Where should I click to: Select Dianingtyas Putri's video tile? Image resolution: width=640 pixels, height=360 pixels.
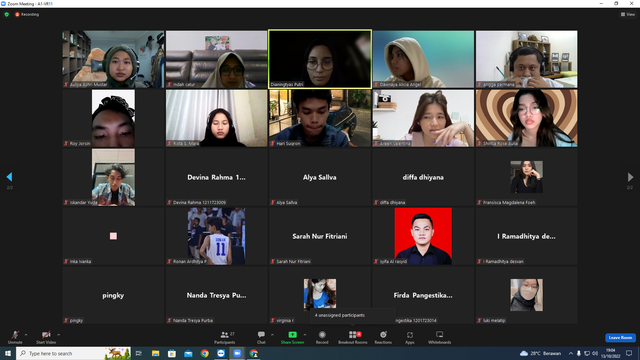point(320,59)
